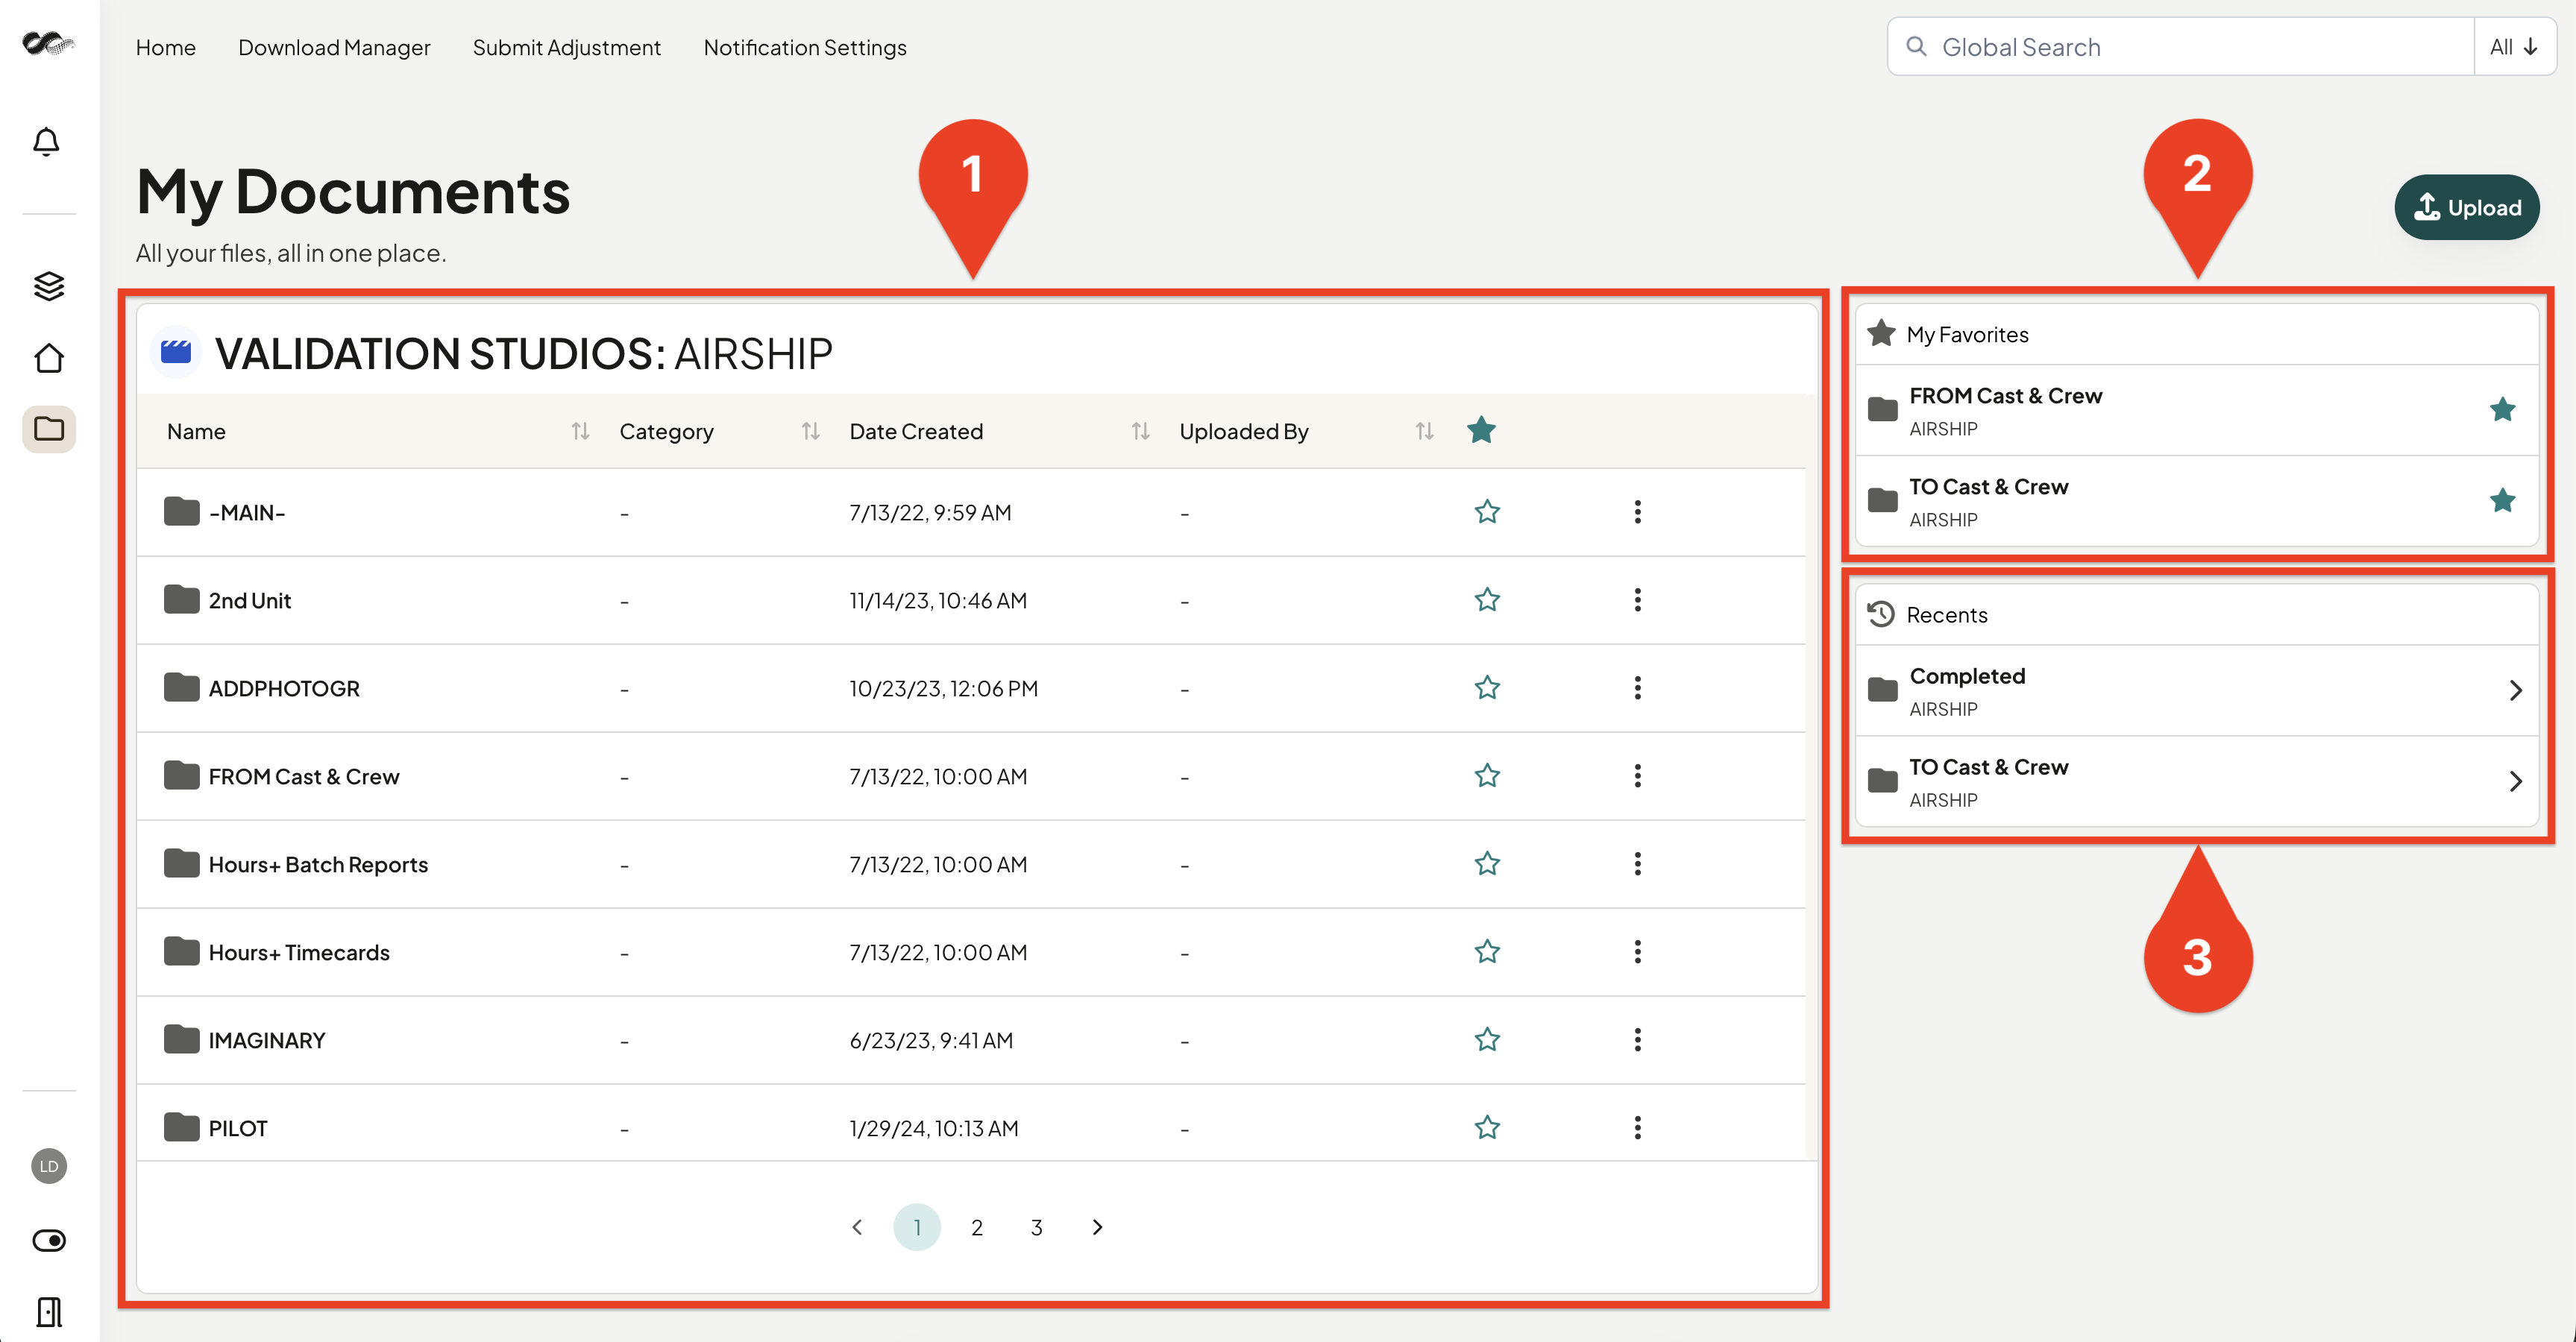Open the Hours+ Timecards folder
The width and height of the screenshot is (2576, 1342).
click(299, 953)
